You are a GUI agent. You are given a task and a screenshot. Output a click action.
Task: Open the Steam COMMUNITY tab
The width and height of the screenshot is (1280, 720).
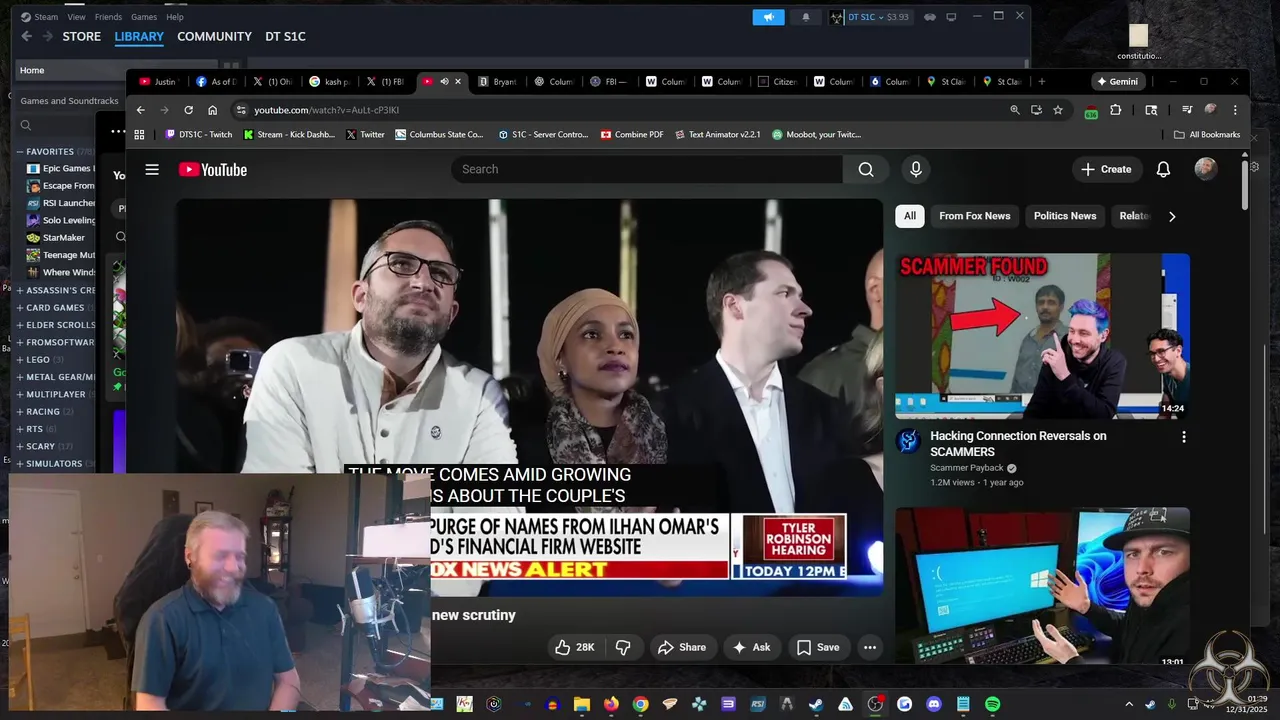pos(214,36)
